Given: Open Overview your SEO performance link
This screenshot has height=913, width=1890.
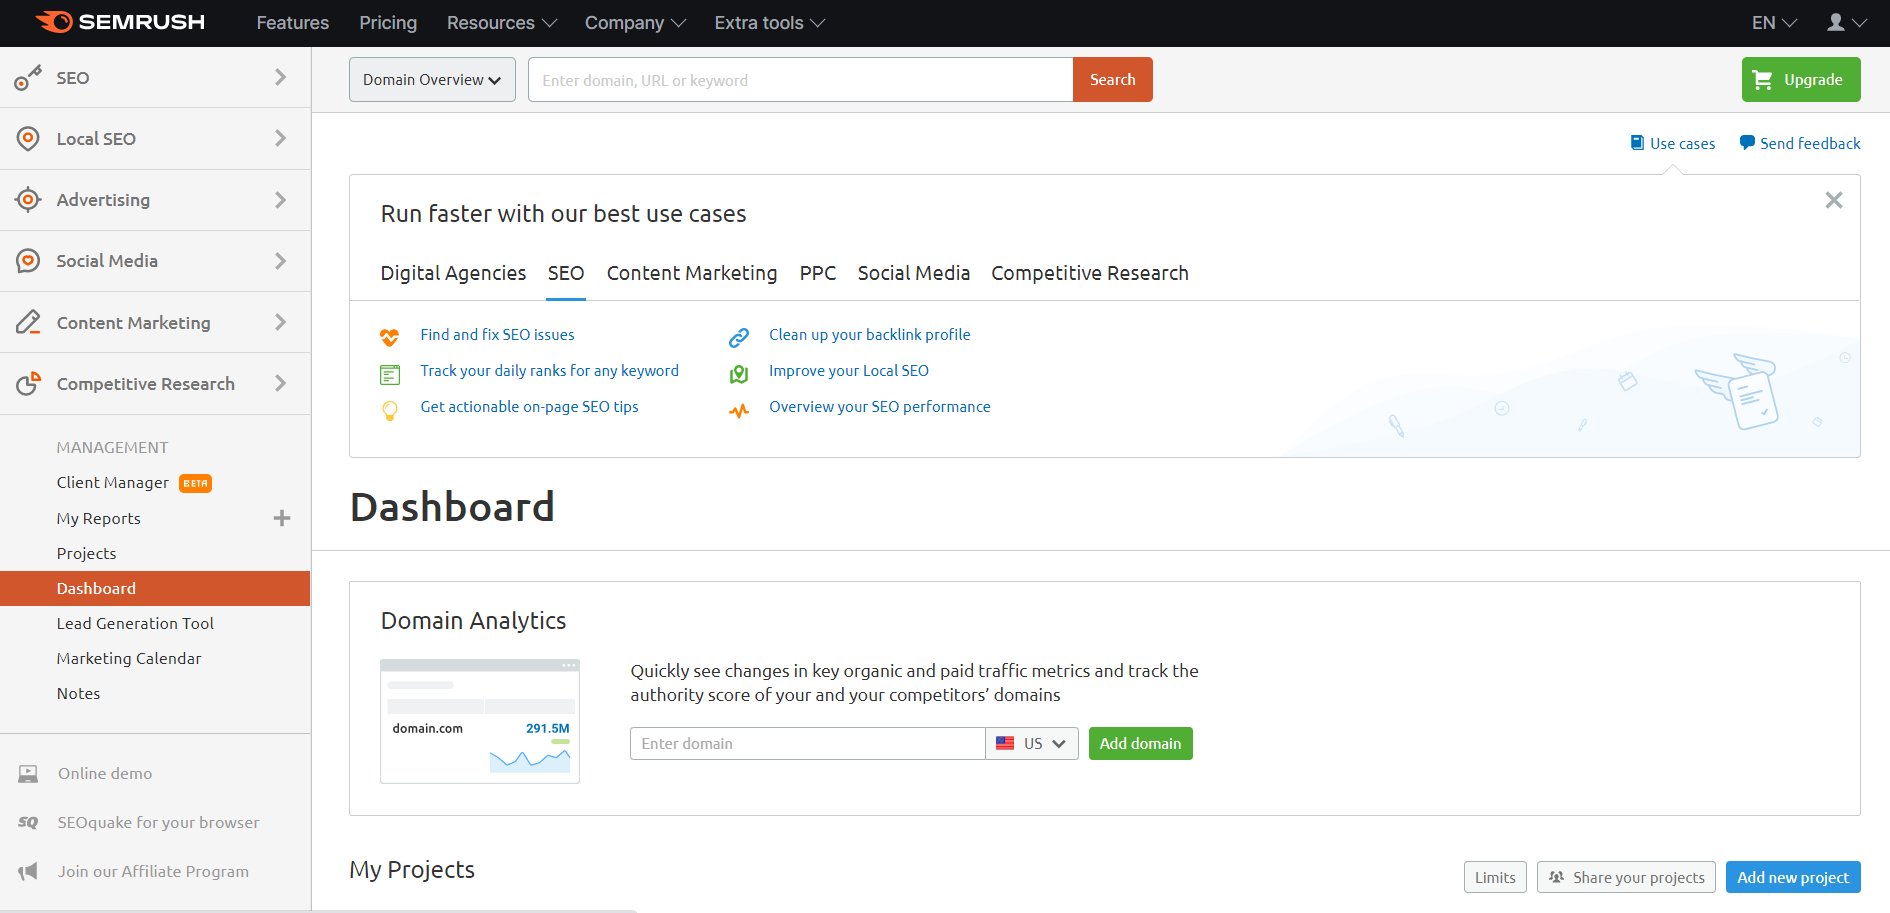Looking at the screenshot, I should tap(879, 407).
